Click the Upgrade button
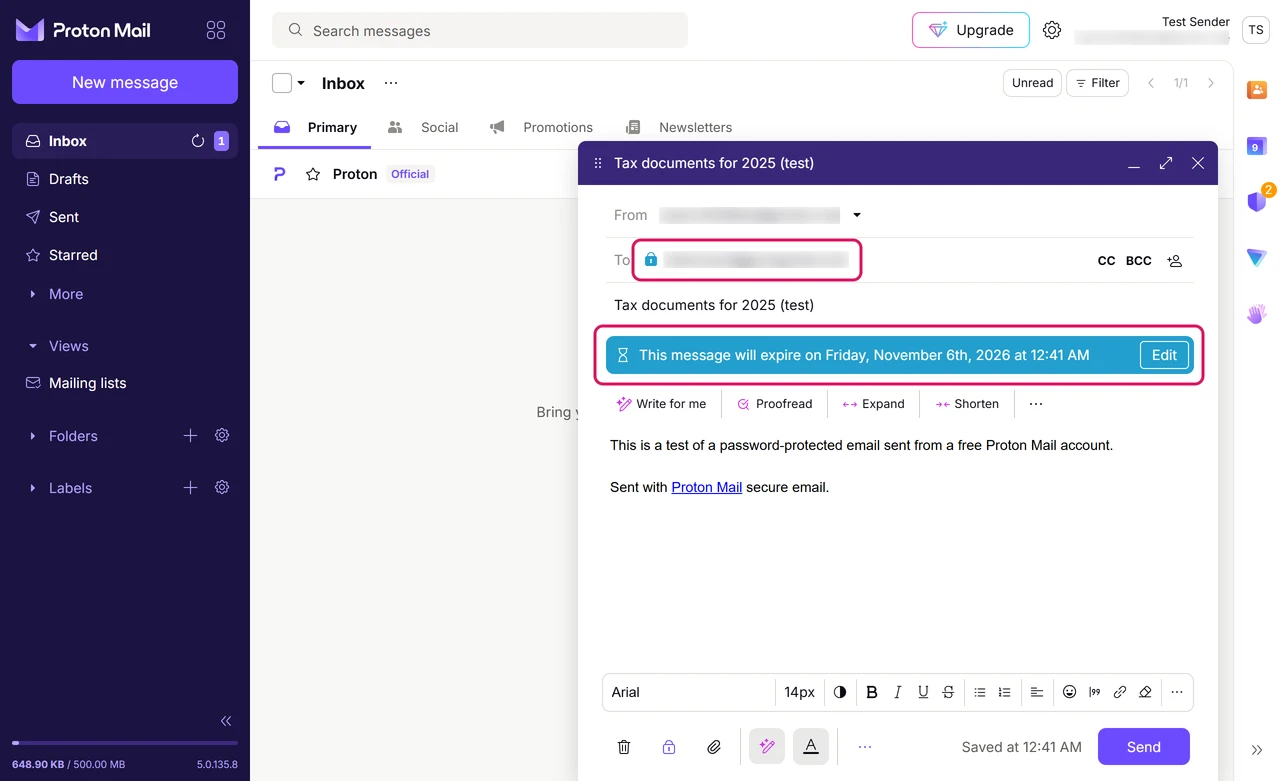 [x=970, y=30]
